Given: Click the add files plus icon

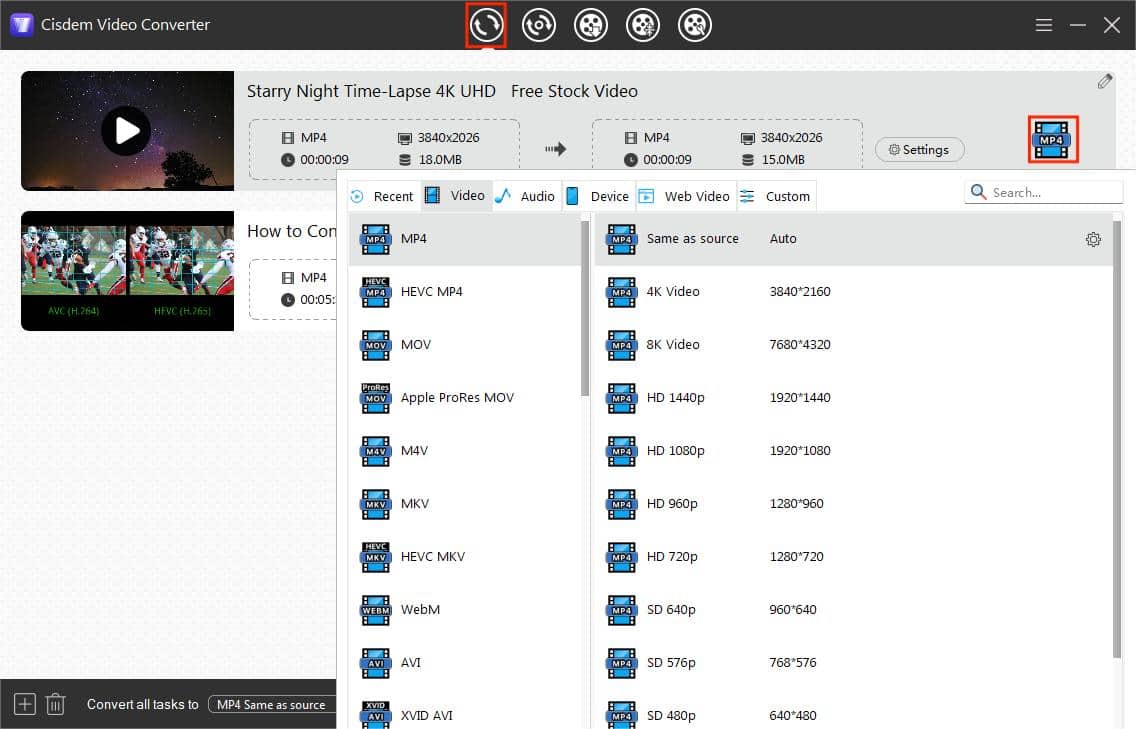Looking at the screenshot, I should click(23, 704).
